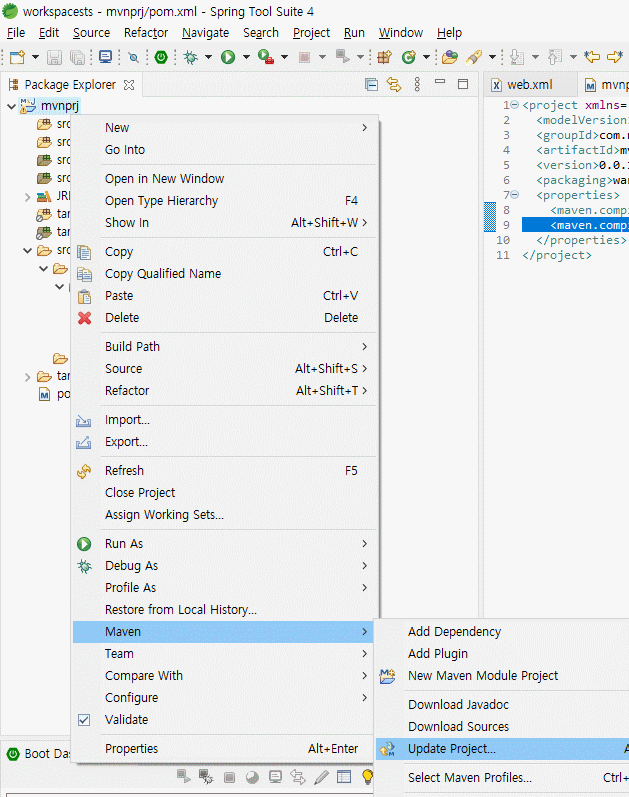
Task: Select Add Dependency in Maven submenu
Action: (502, 632)
